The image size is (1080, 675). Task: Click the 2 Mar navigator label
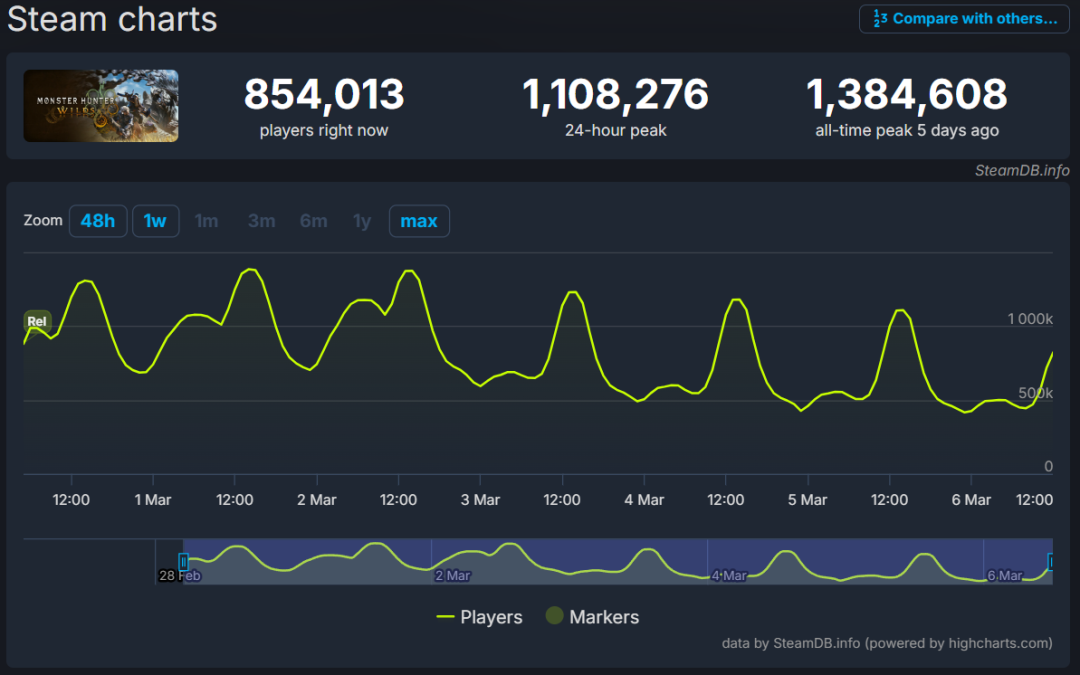point(453,576)
